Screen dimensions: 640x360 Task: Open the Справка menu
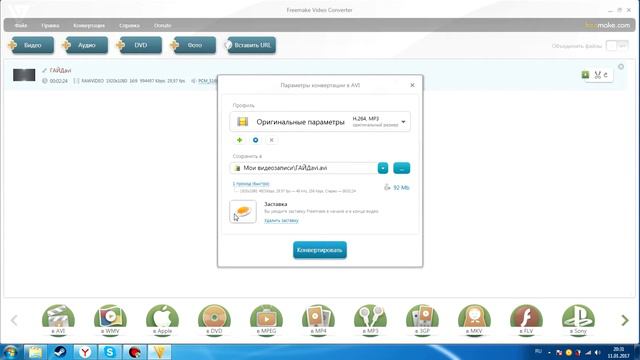[129, 25]
